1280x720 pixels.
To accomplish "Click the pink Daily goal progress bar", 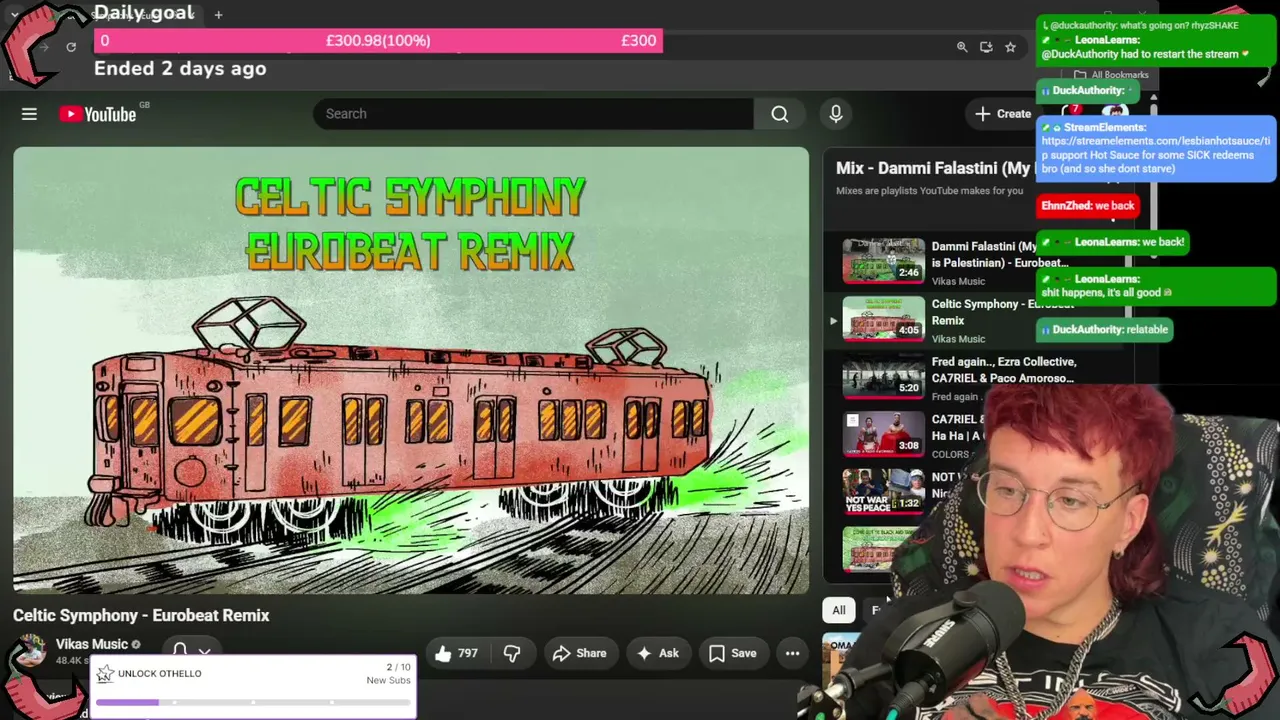I will pyautogui.click(x=378, y=40).
